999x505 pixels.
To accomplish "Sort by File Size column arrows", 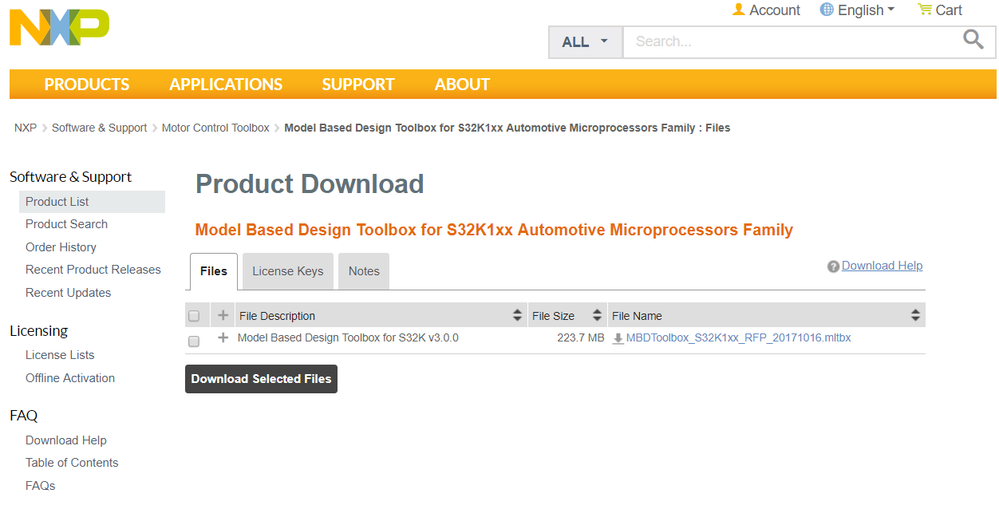I will [x=597, y=316].
